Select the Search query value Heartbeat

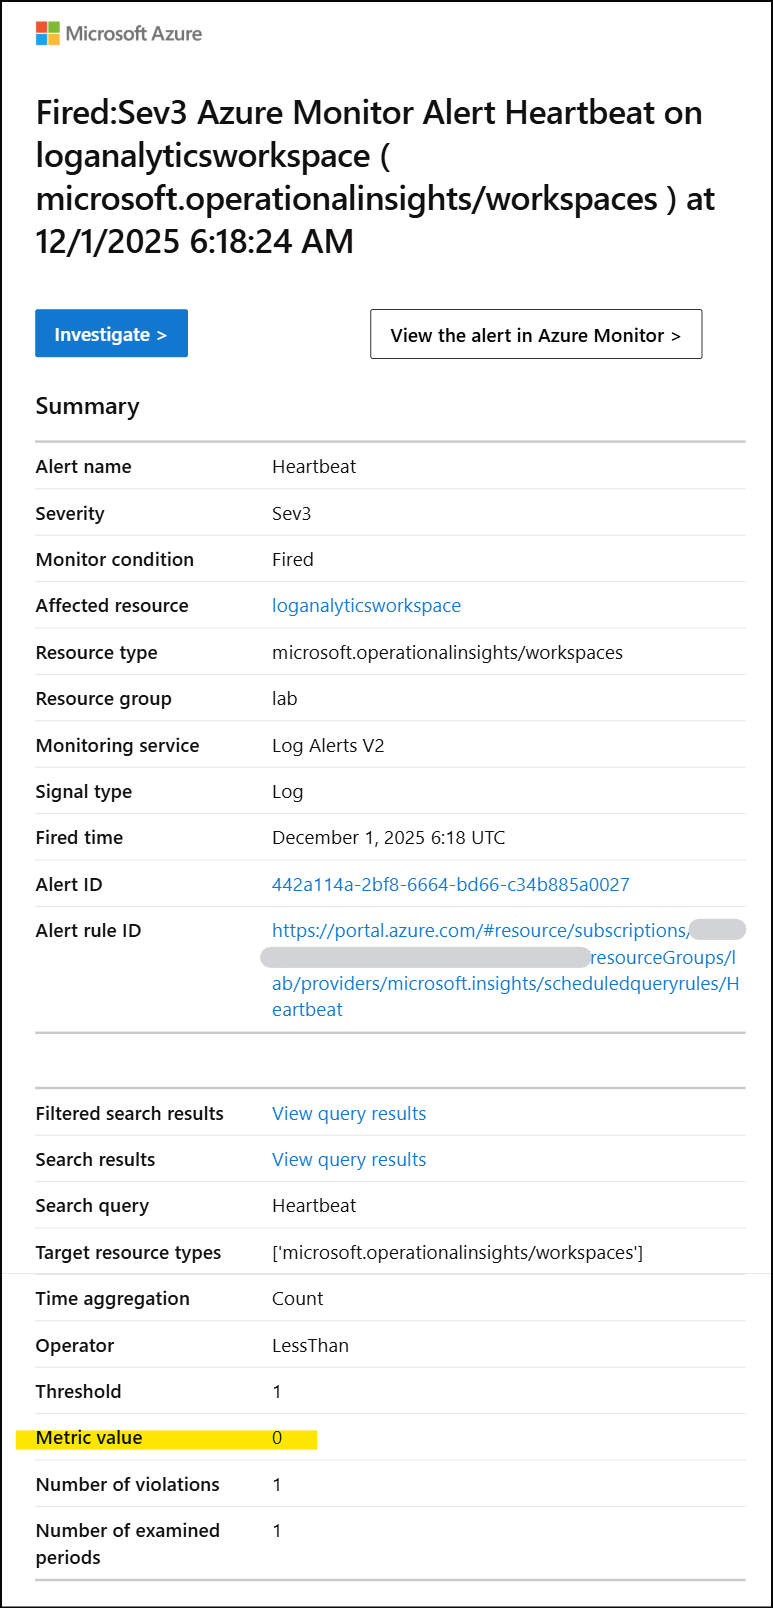pos(314,1206)
